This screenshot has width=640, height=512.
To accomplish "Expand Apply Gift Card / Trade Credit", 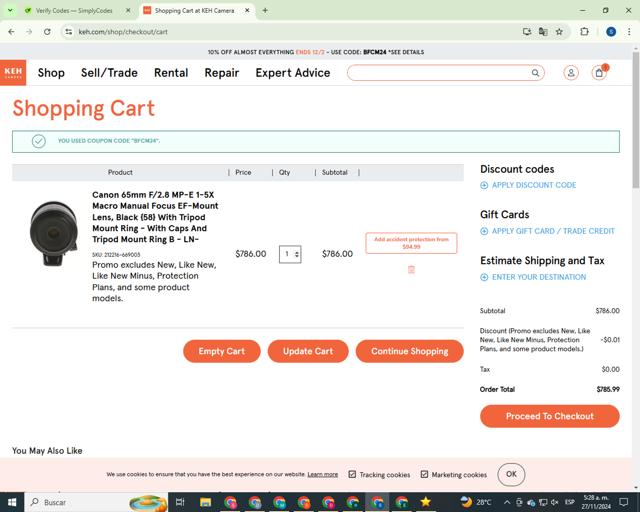I will pyautogui.click(x=553, y=231).
